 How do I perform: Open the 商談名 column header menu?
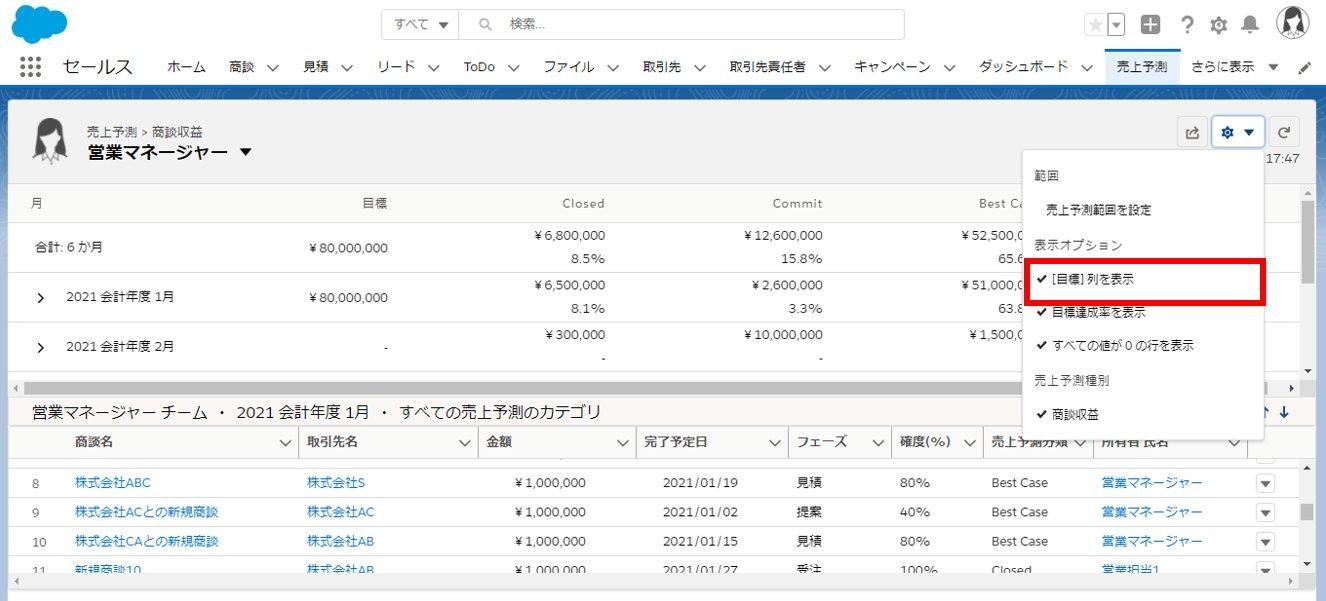click(x=286, y=443)
